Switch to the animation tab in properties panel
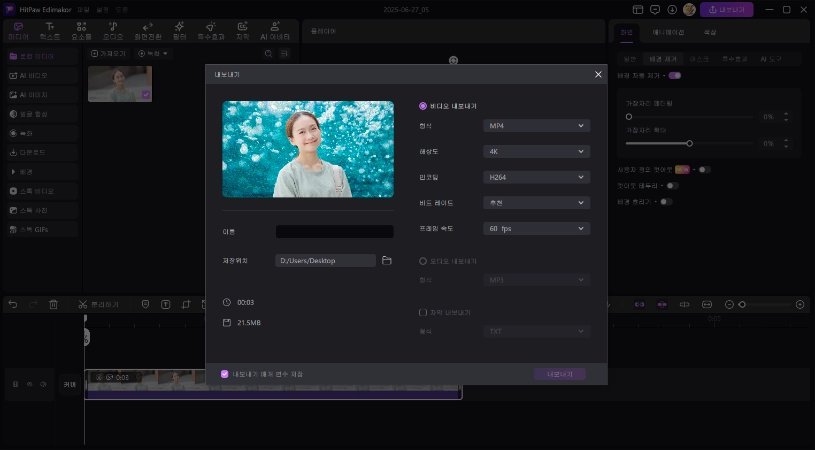This screenshot has height=450, width=815. tap(668, 32)
